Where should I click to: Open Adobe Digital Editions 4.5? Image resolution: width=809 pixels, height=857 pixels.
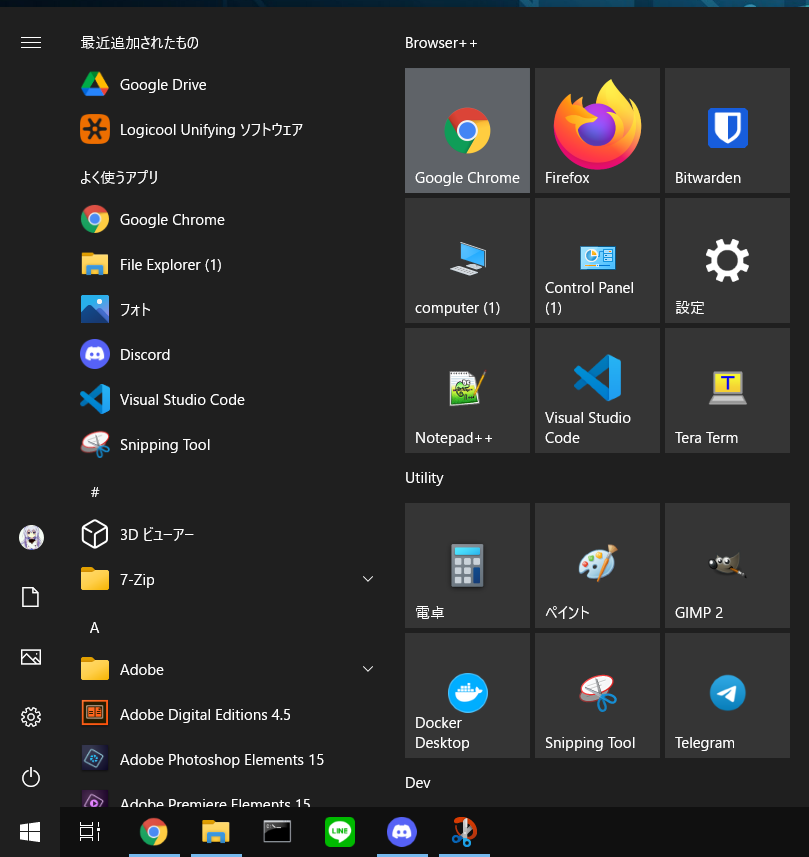pos(227,714)
